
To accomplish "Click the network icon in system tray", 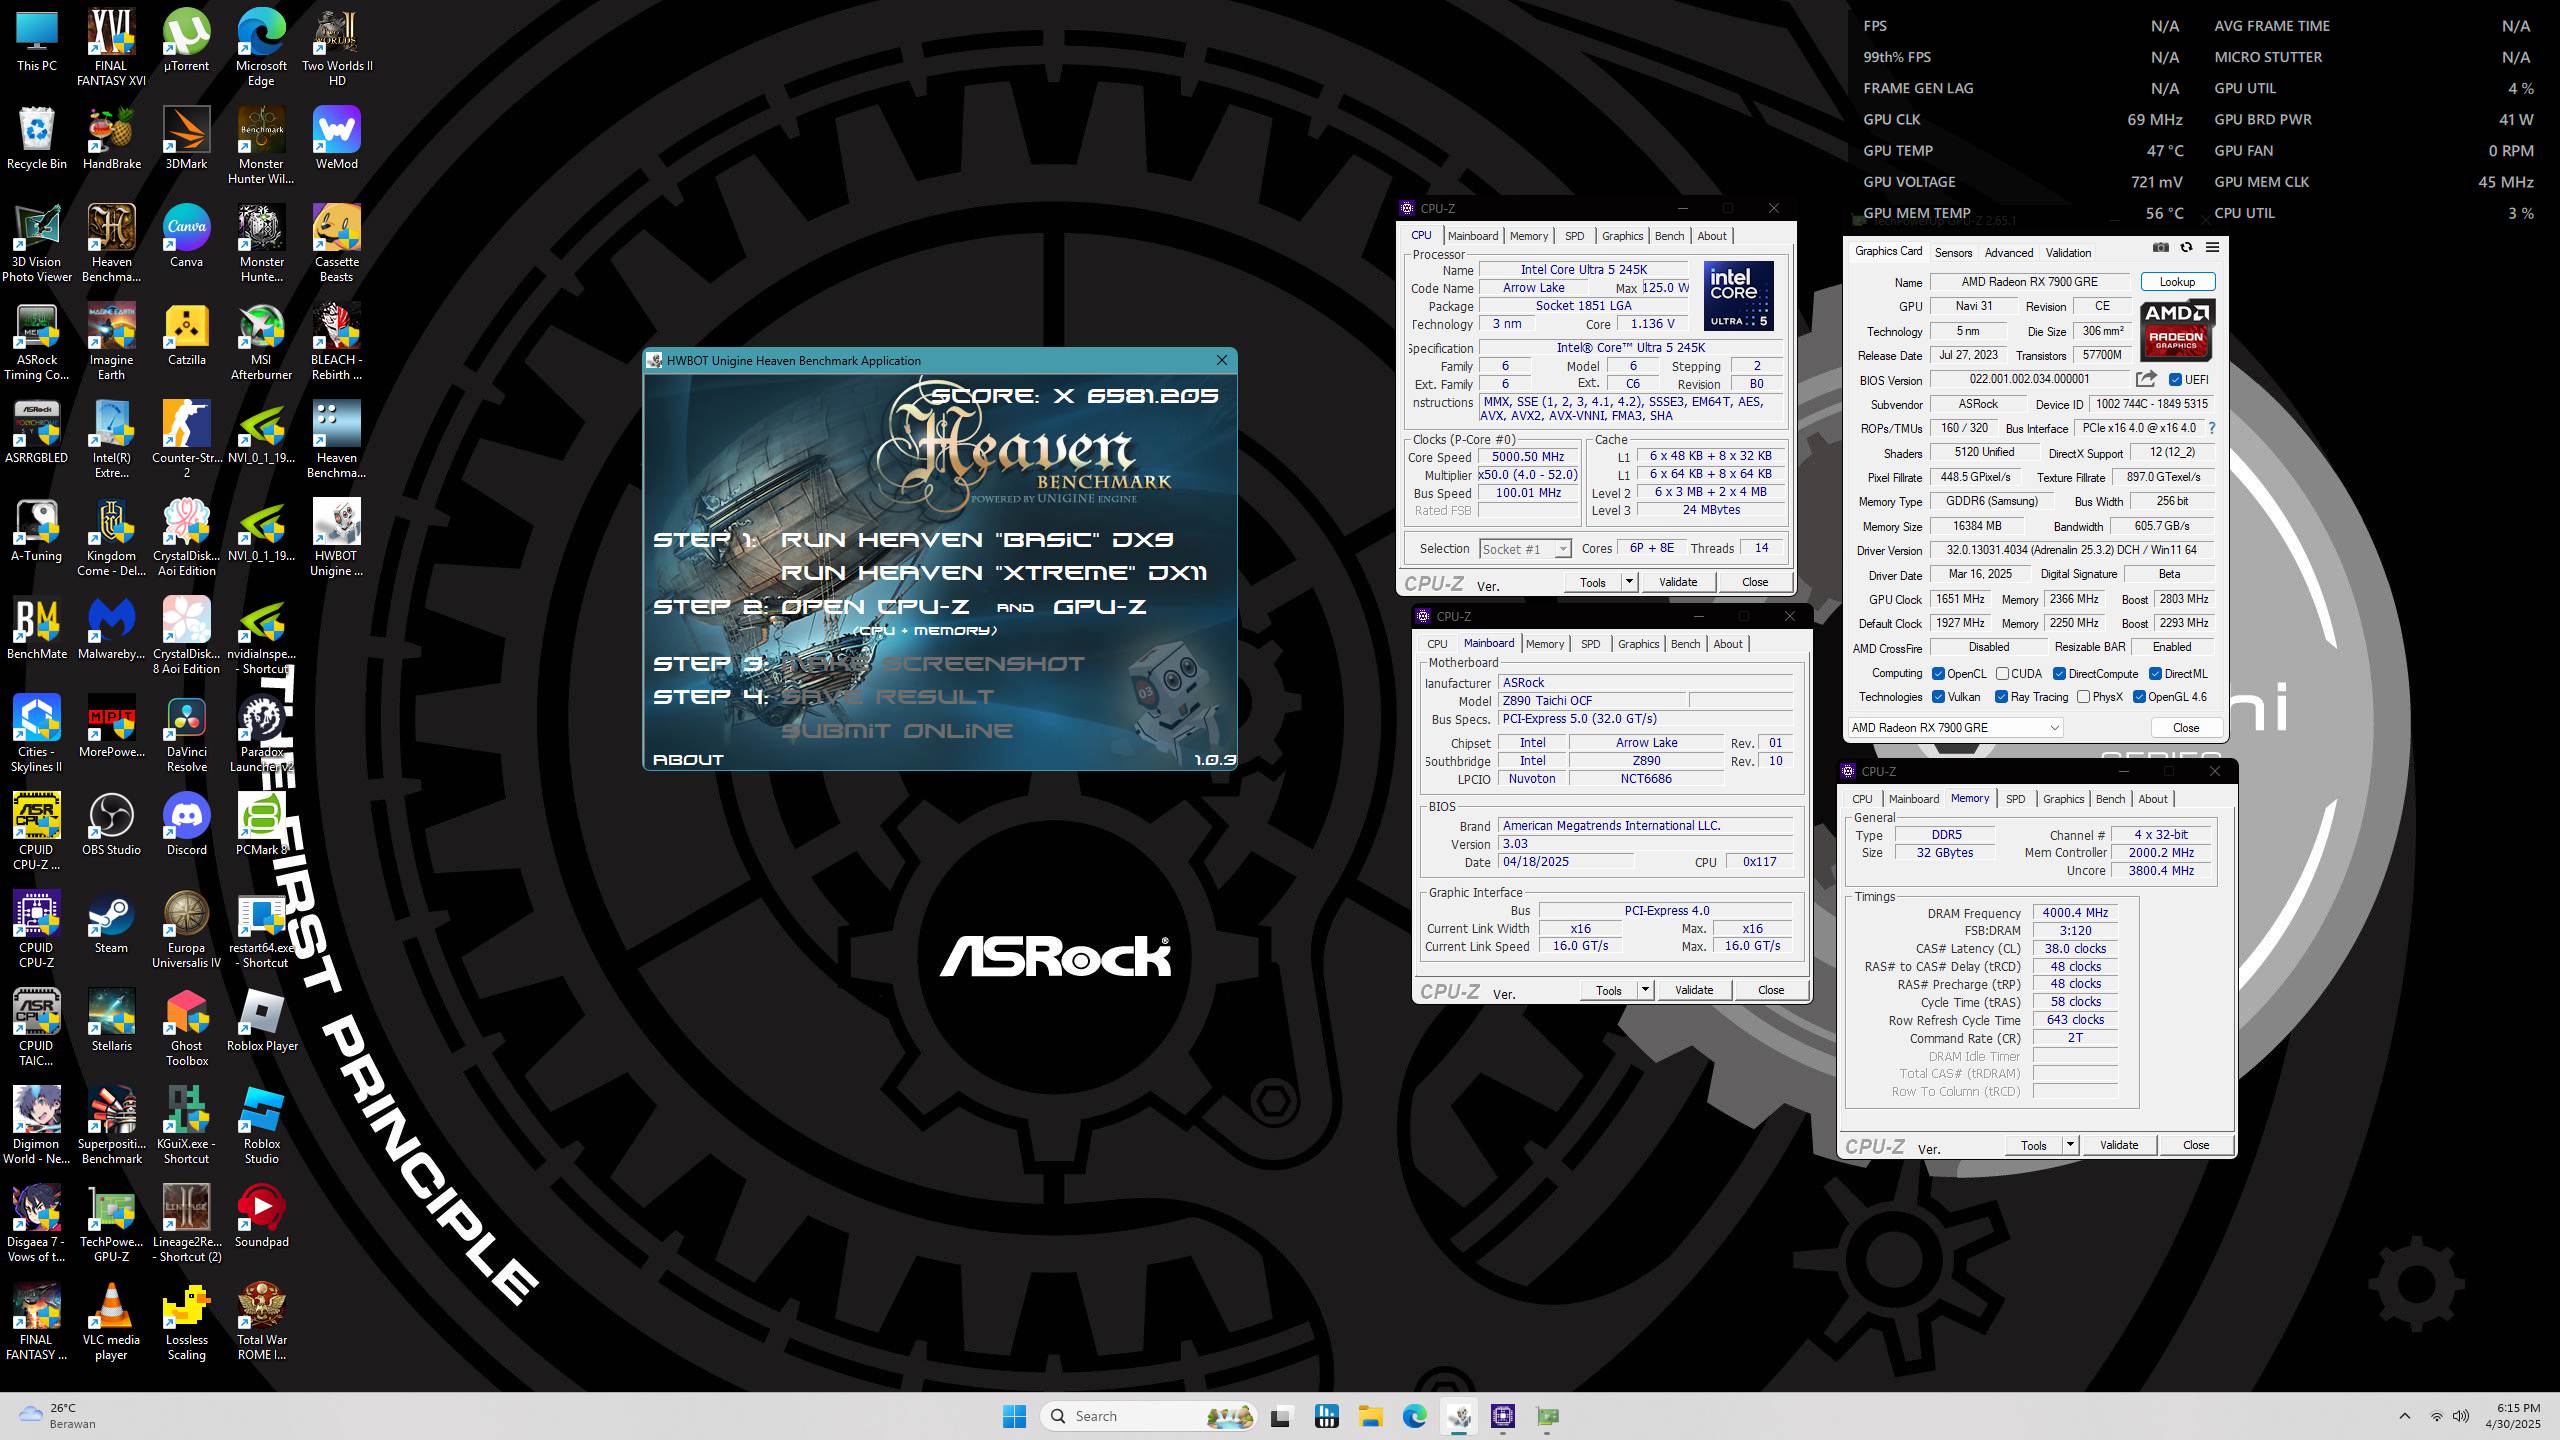I will click(2437, 1416).
